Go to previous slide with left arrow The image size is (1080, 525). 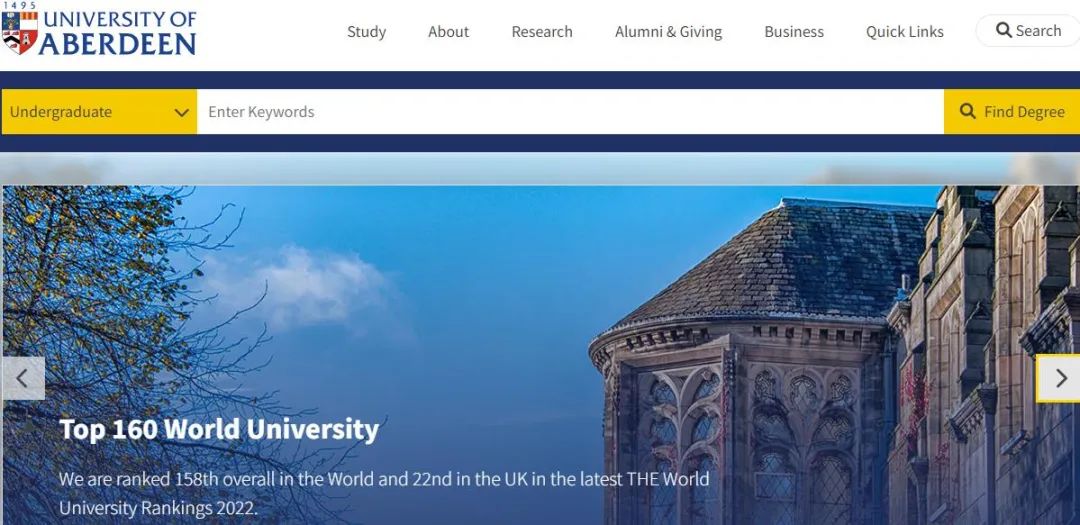[x=23, y=378]
